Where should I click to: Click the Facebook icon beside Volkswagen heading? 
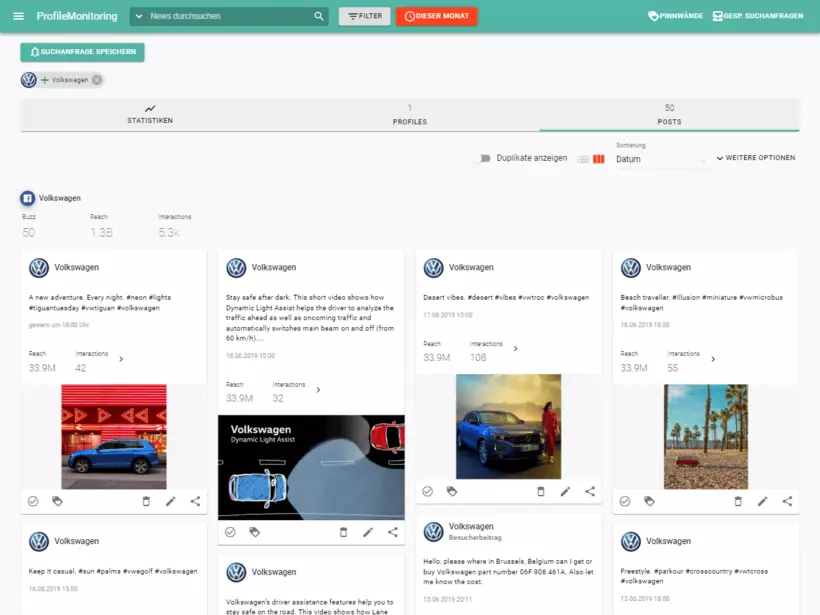pyautogui.click(x=28, y=198)
